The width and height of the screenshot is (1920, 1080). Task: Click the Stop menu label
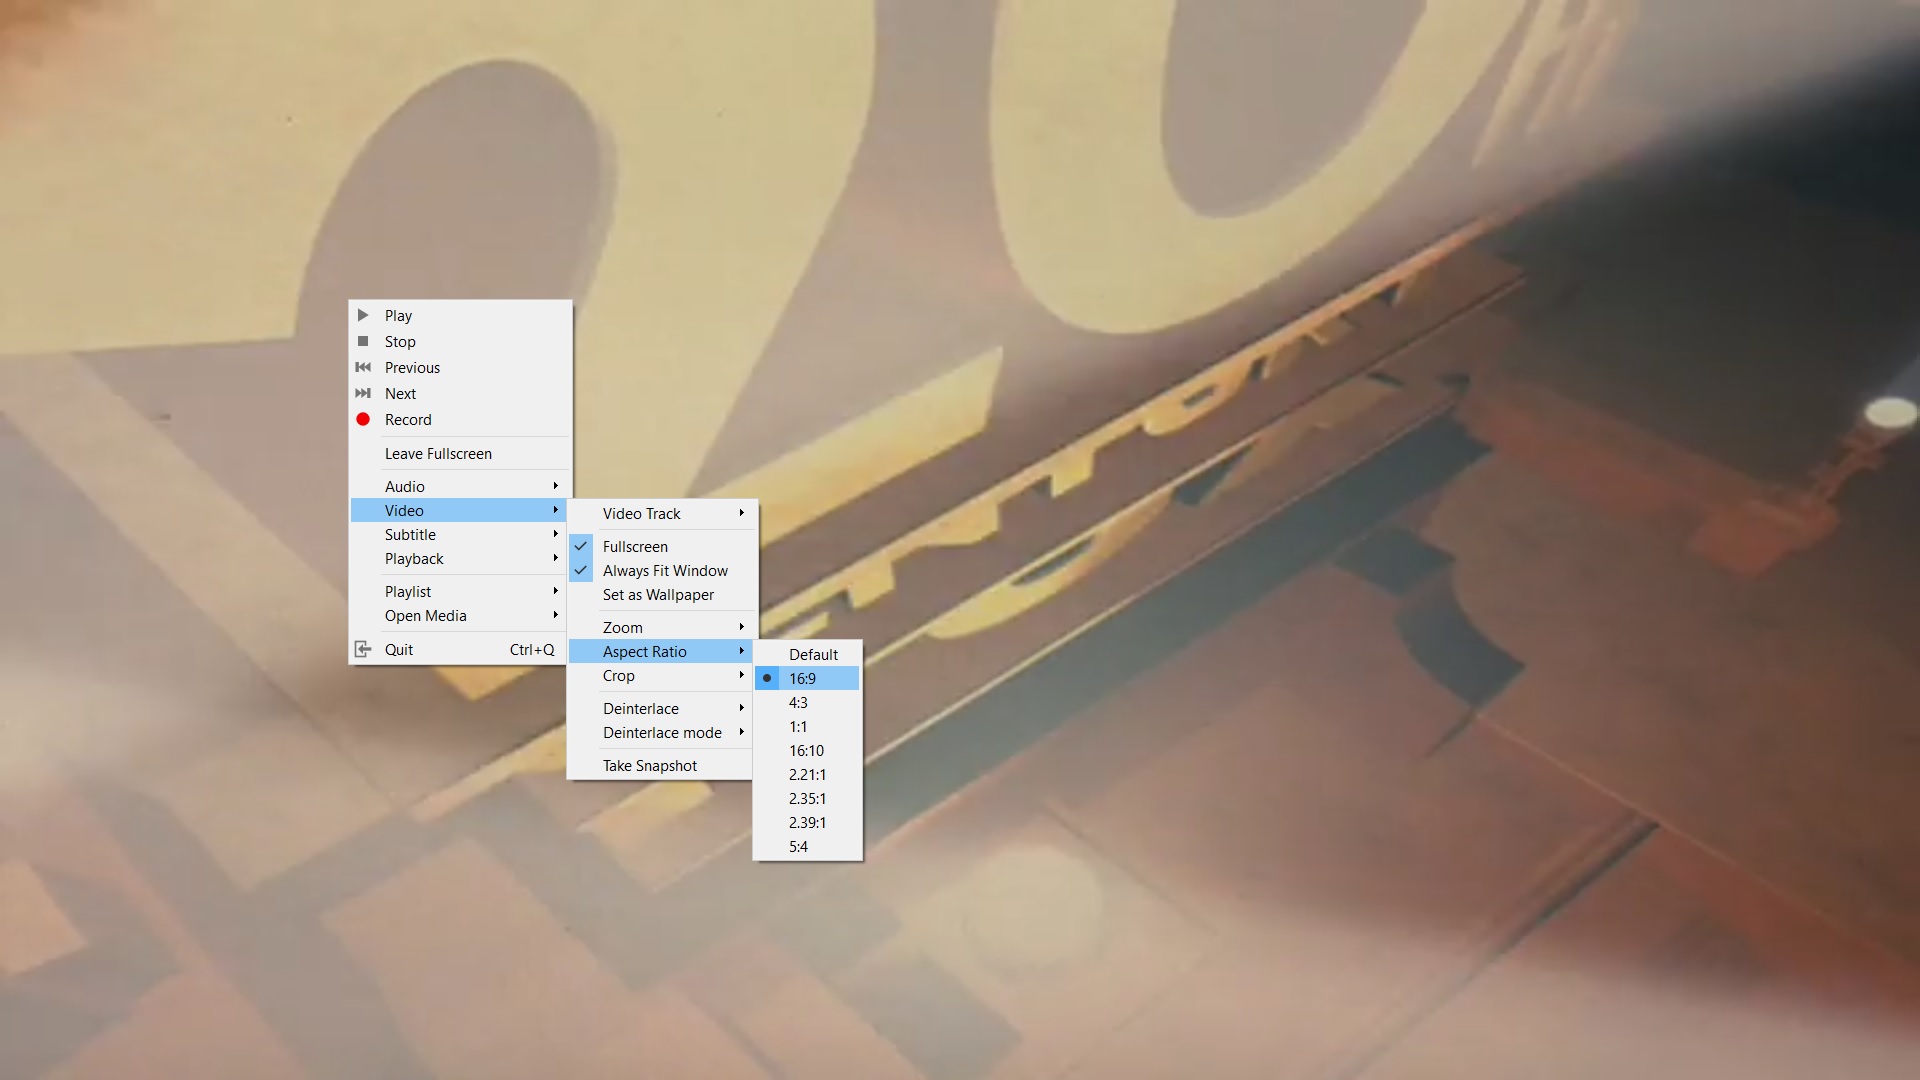pyautogui.click(x=400, y=341)
